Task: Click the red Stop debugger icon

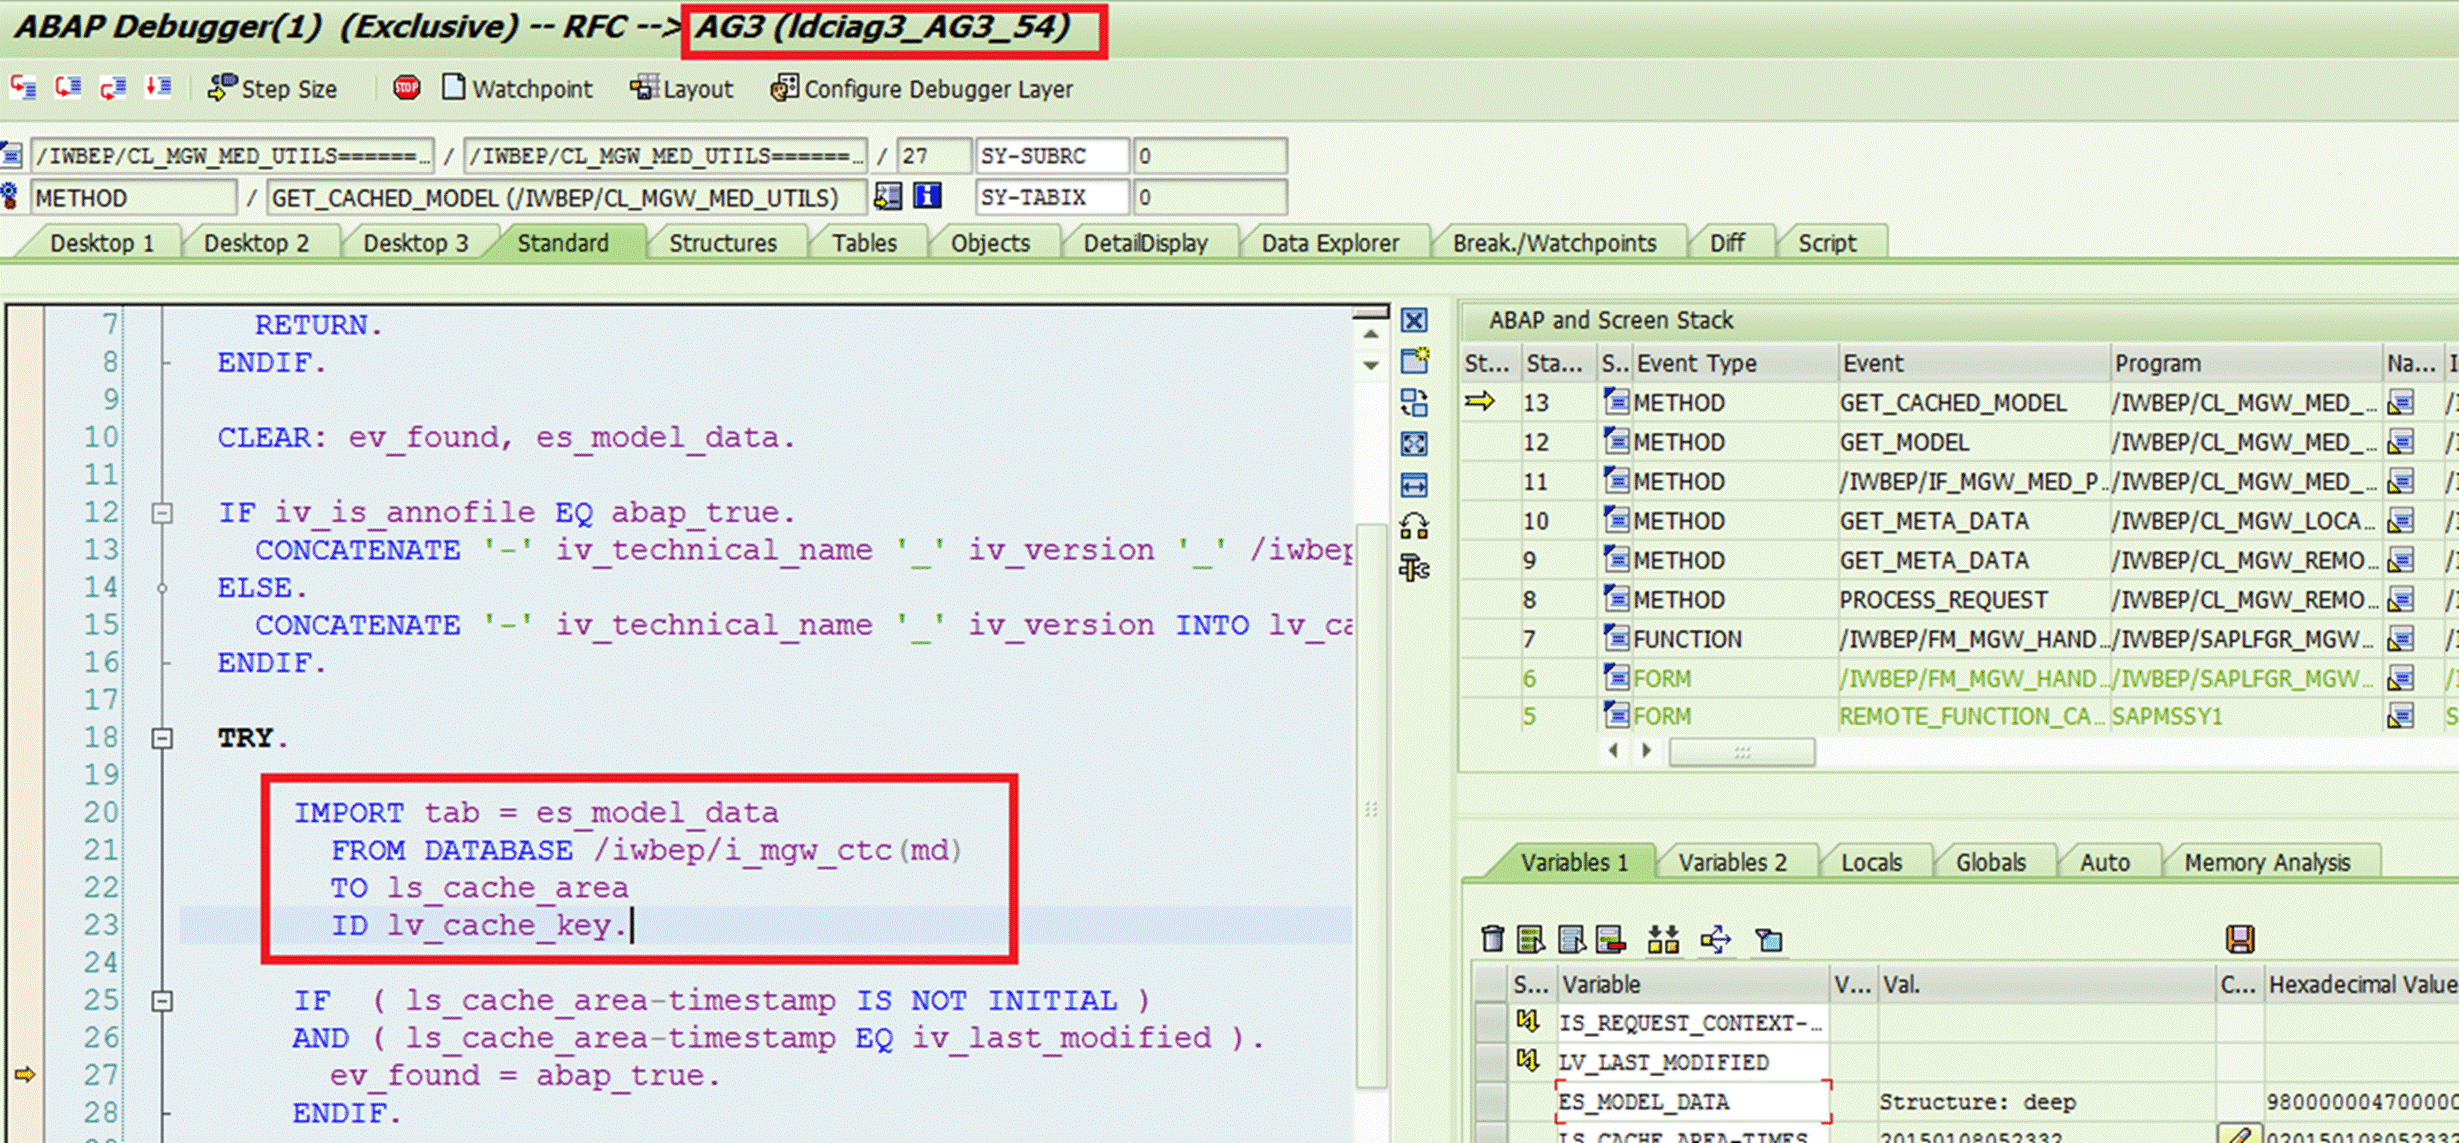Action: pos(406,88)
